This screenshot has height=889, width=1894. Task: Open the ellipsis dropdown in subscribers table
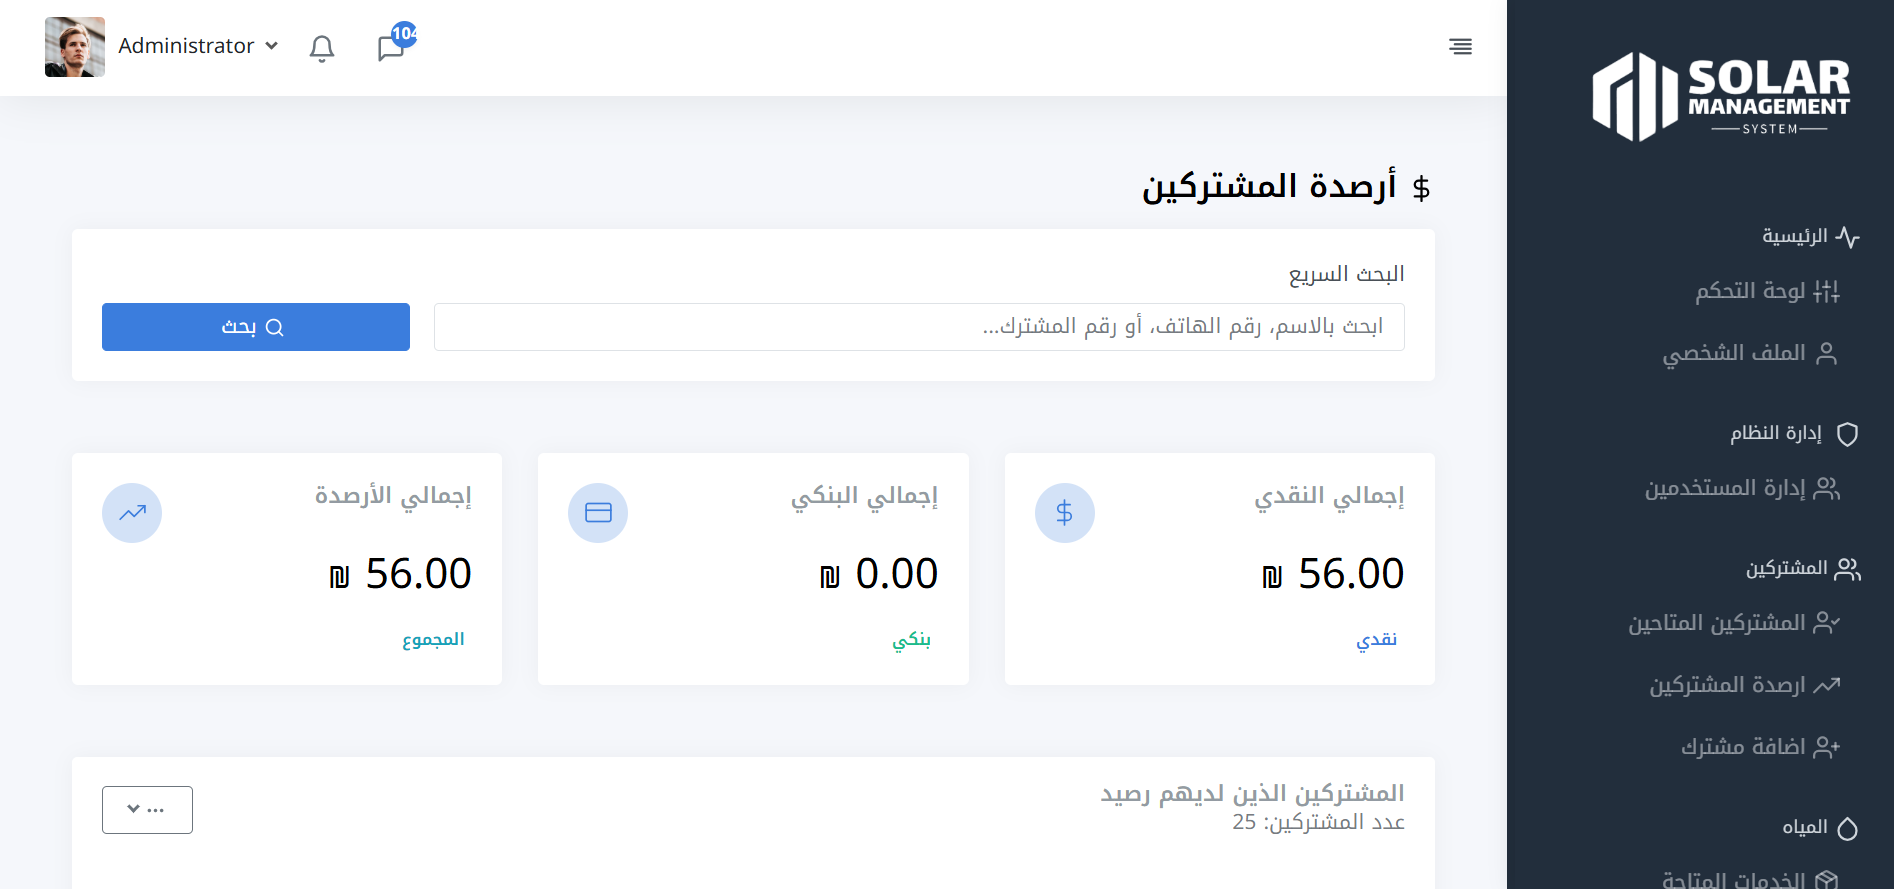point(147,810)
